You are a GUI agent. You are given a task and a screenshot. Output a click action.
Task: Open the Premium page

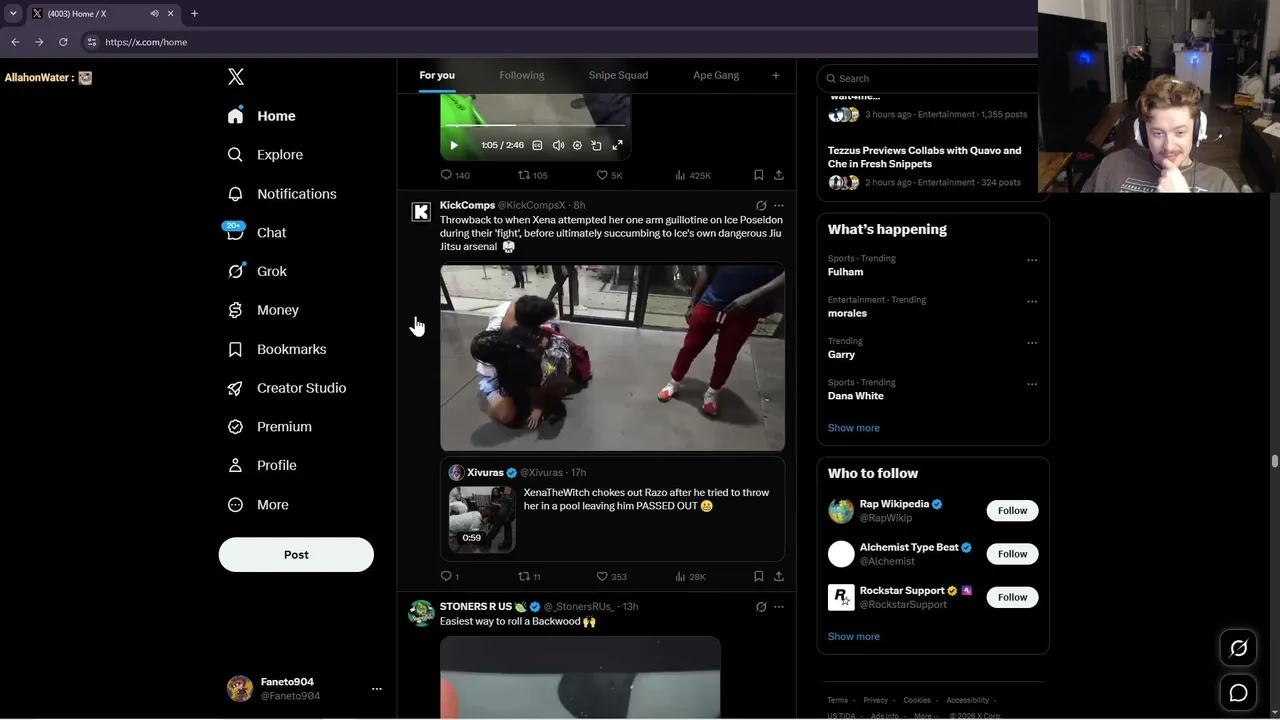[270, 427]
